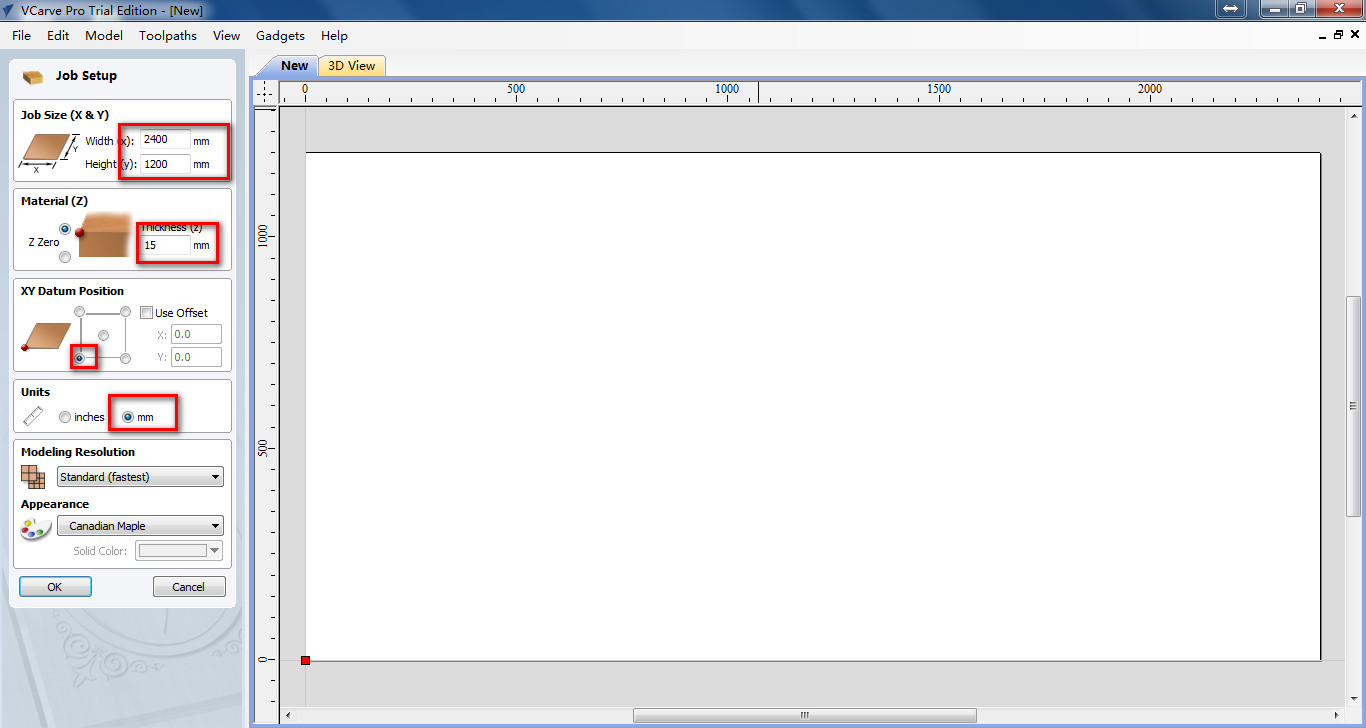Viewport: 1366px width, 728px height.
Task: Click the ruler origin corner icon
Action: (265, 92)
